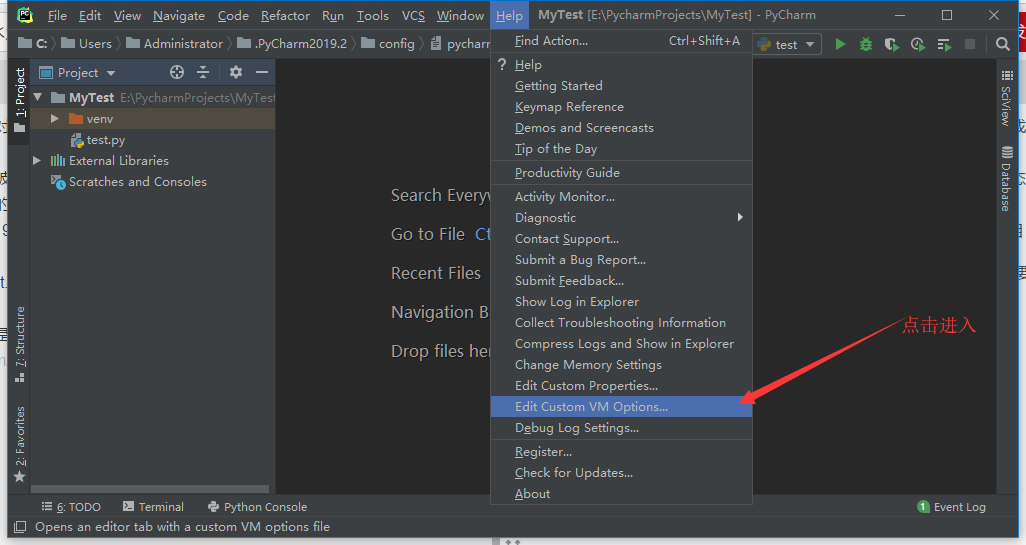Screen dimensions: 1026x545
Task: Expand External Libraries node
Action: click(x=37, y=160)
